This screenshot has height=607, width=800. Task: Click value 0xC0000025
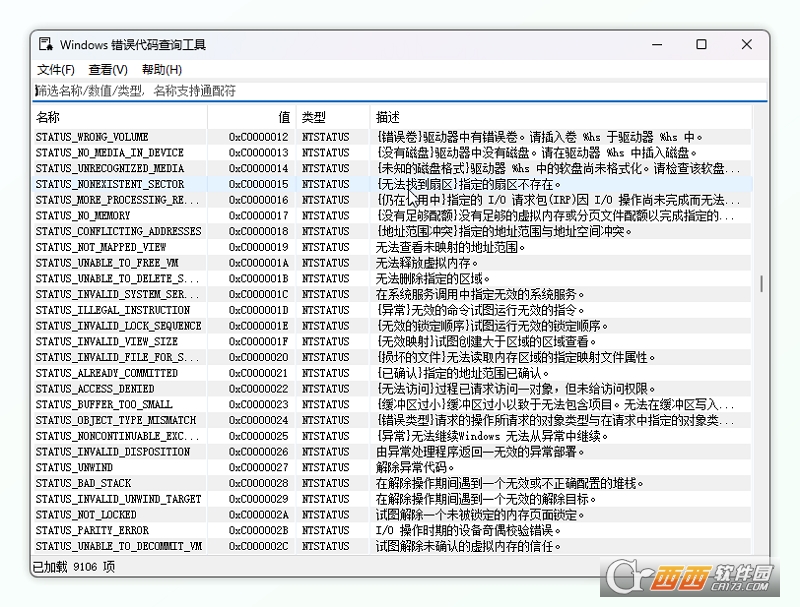tap(258, 437)
